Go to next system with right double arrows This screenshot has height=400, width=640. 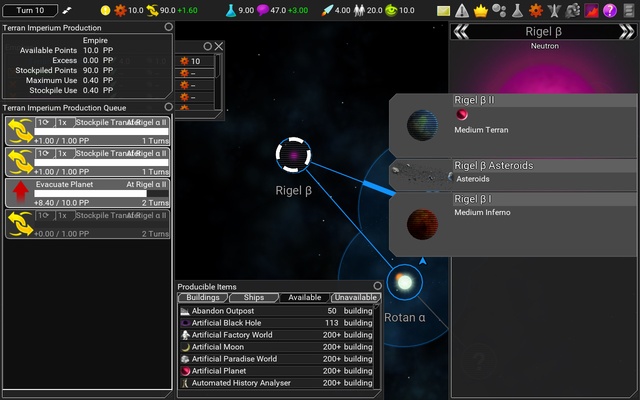(627, 32)
